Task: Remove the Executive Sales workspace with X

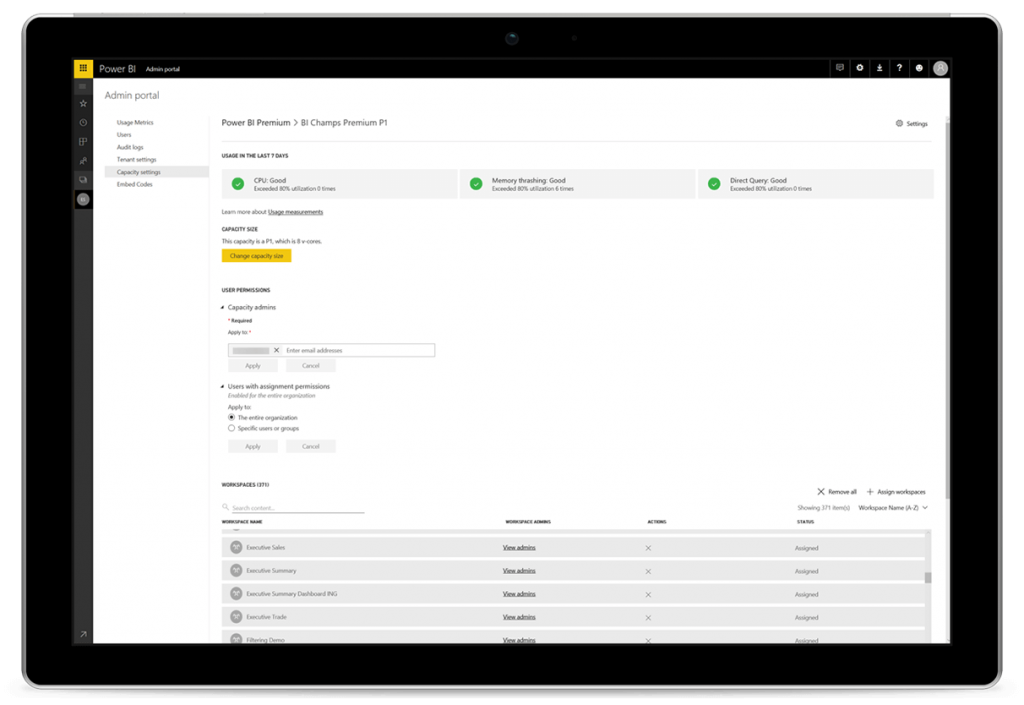Action: click(648, 548)
